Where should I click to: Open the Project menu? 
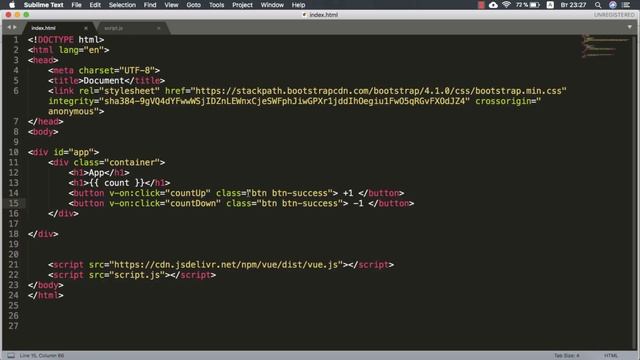[242, 5]
